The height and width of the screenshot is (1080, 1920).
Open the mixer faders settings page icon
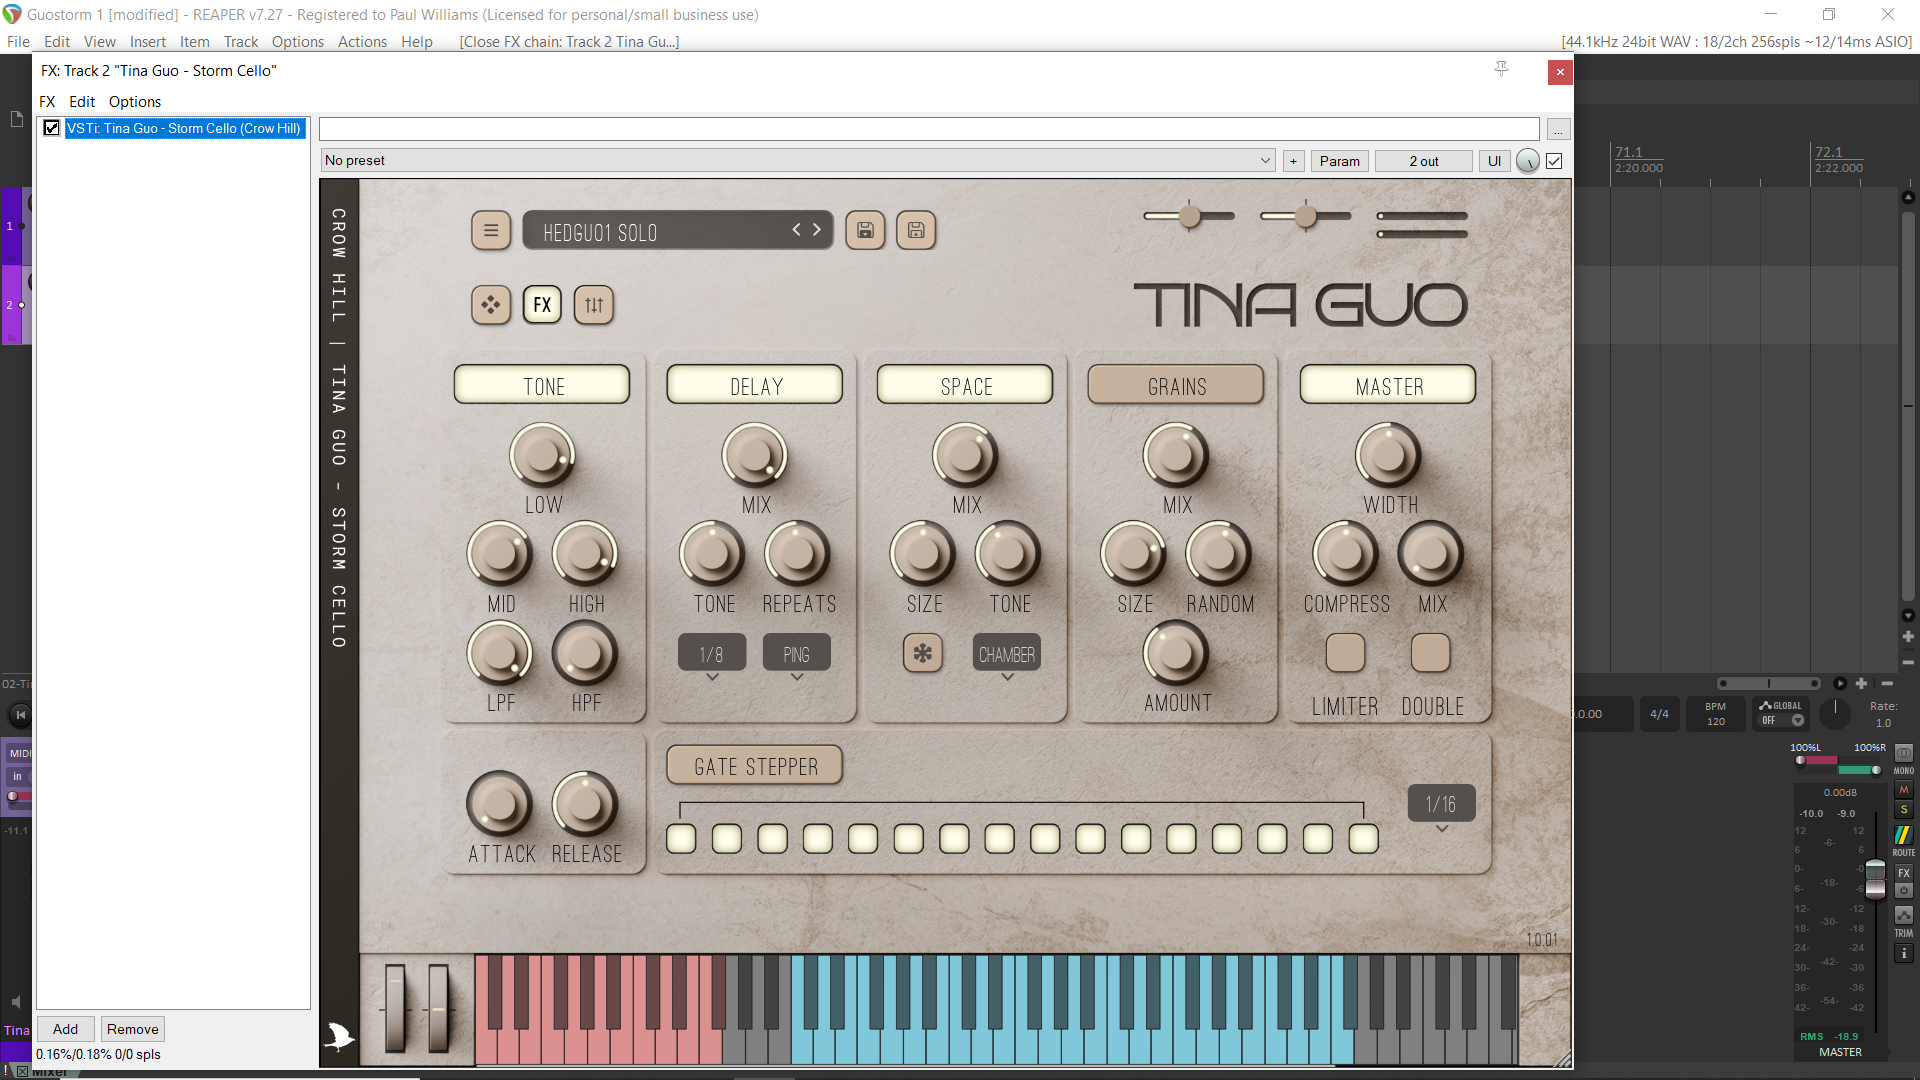594,305
